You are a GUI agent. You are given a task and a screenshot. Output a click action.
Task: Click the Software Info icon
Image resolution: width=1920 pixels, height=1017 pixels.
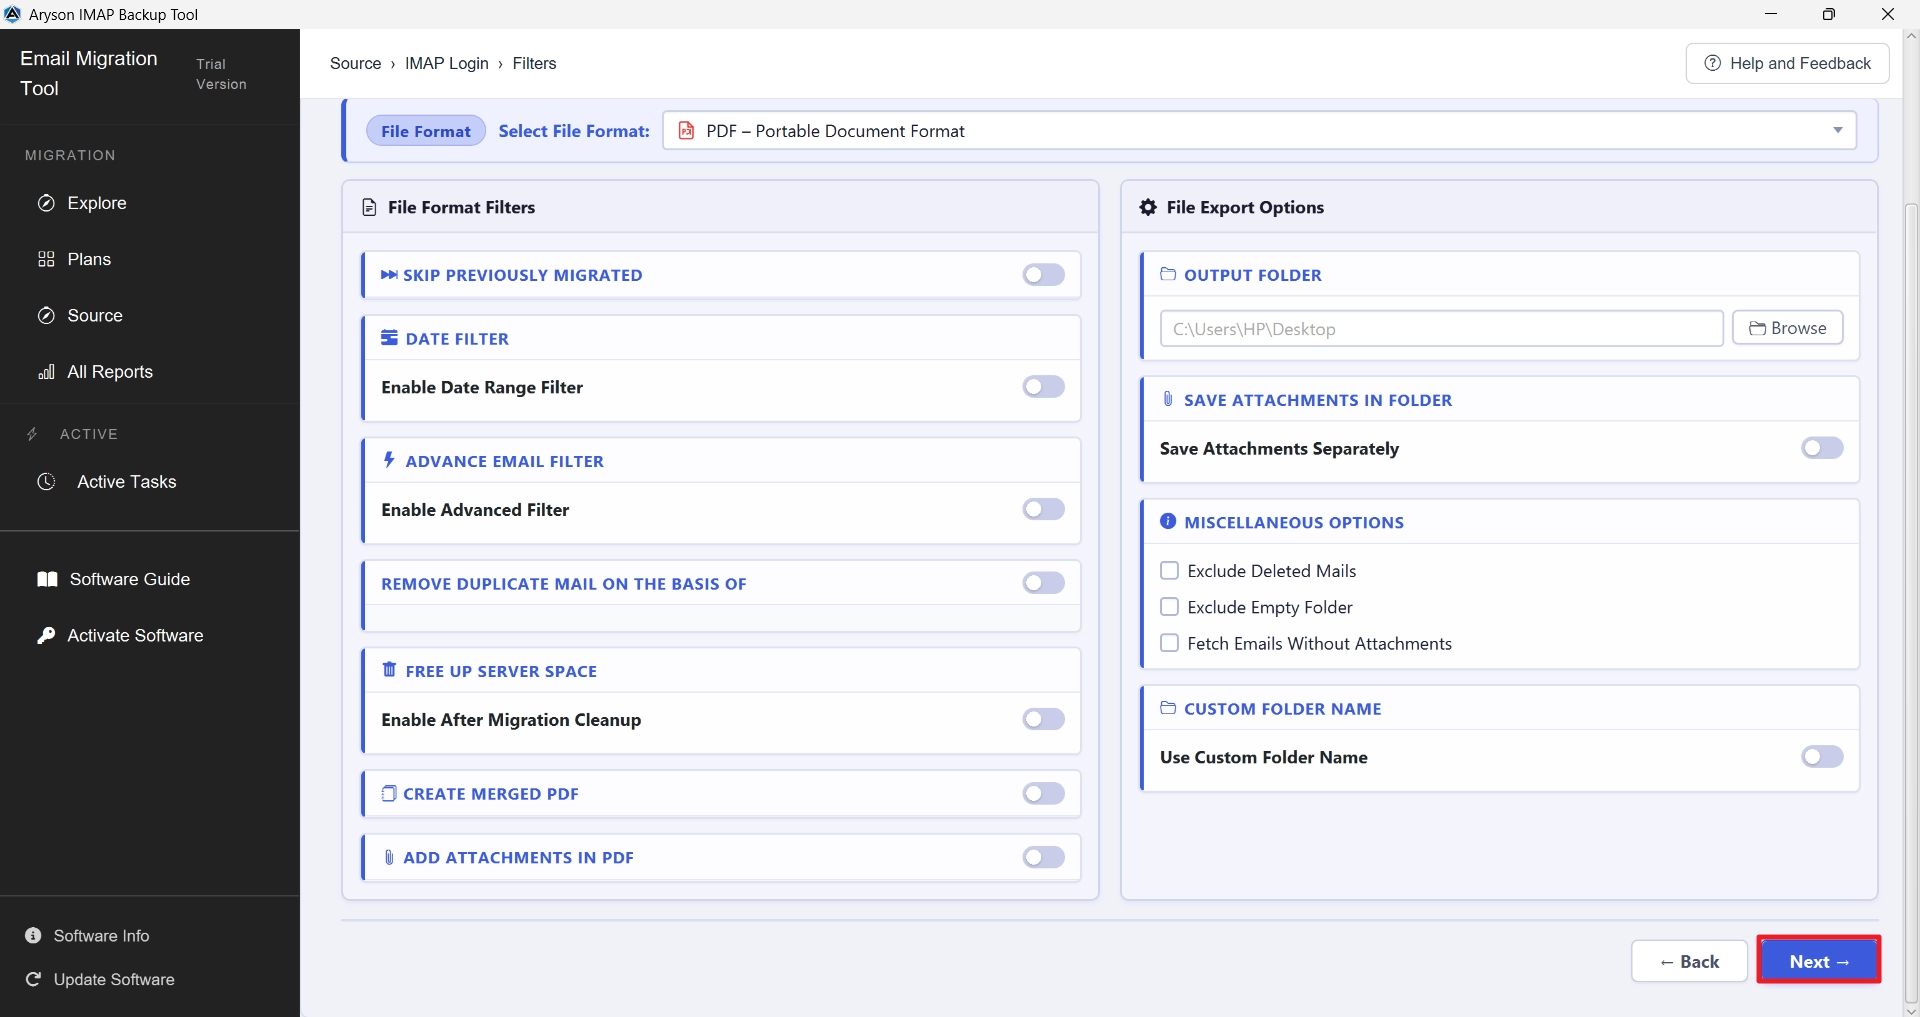(x=33, y=936)
